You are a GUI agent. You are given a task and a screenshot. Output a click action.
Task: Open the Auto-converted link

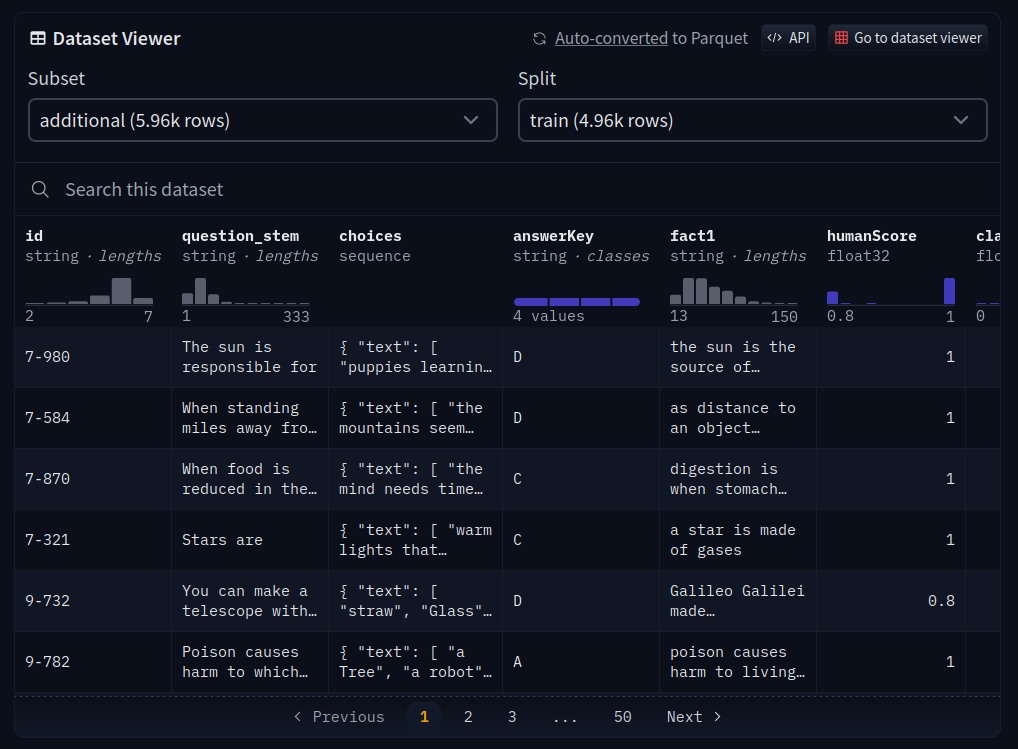coord(611,39)
